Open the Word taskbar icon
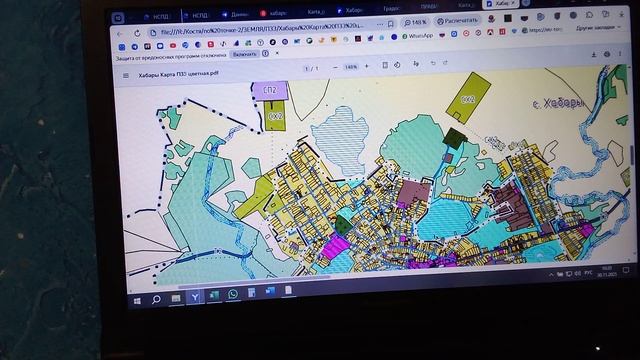640x360 pixels. pyautogui.click(x=270, y=291)
